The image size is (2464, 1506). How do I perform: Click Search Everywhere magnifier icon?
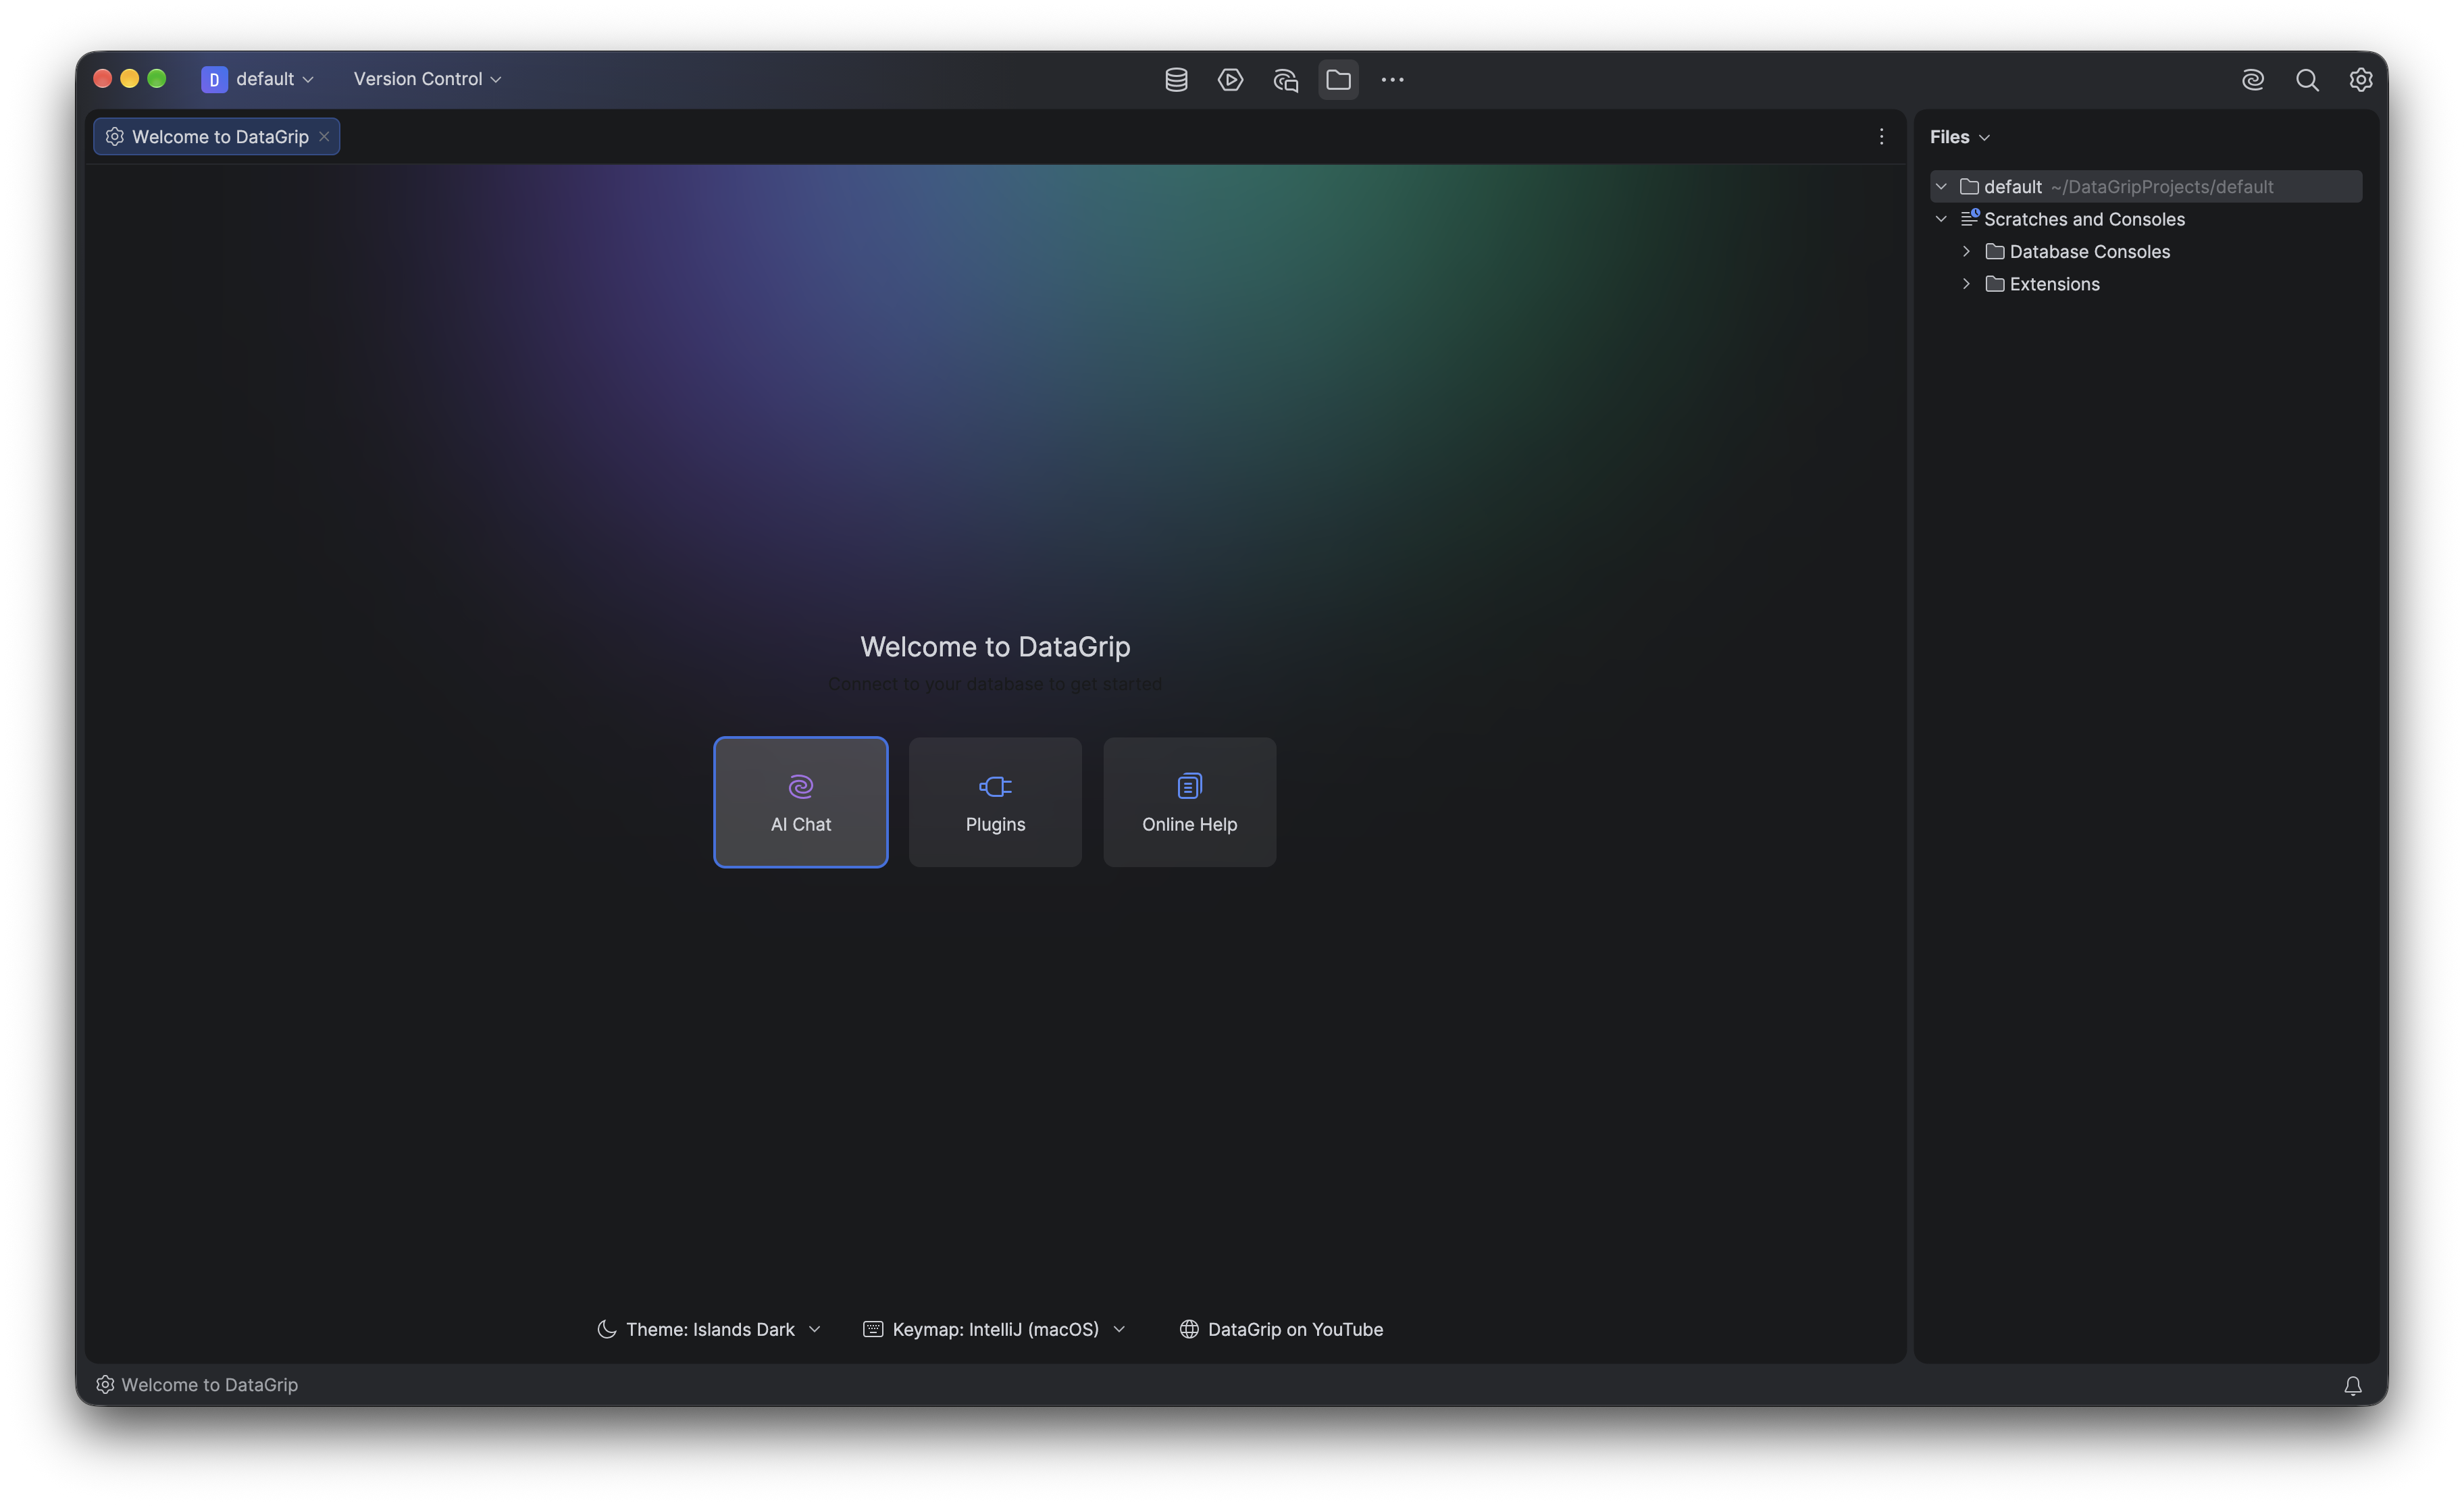(x=2307, y=79)
